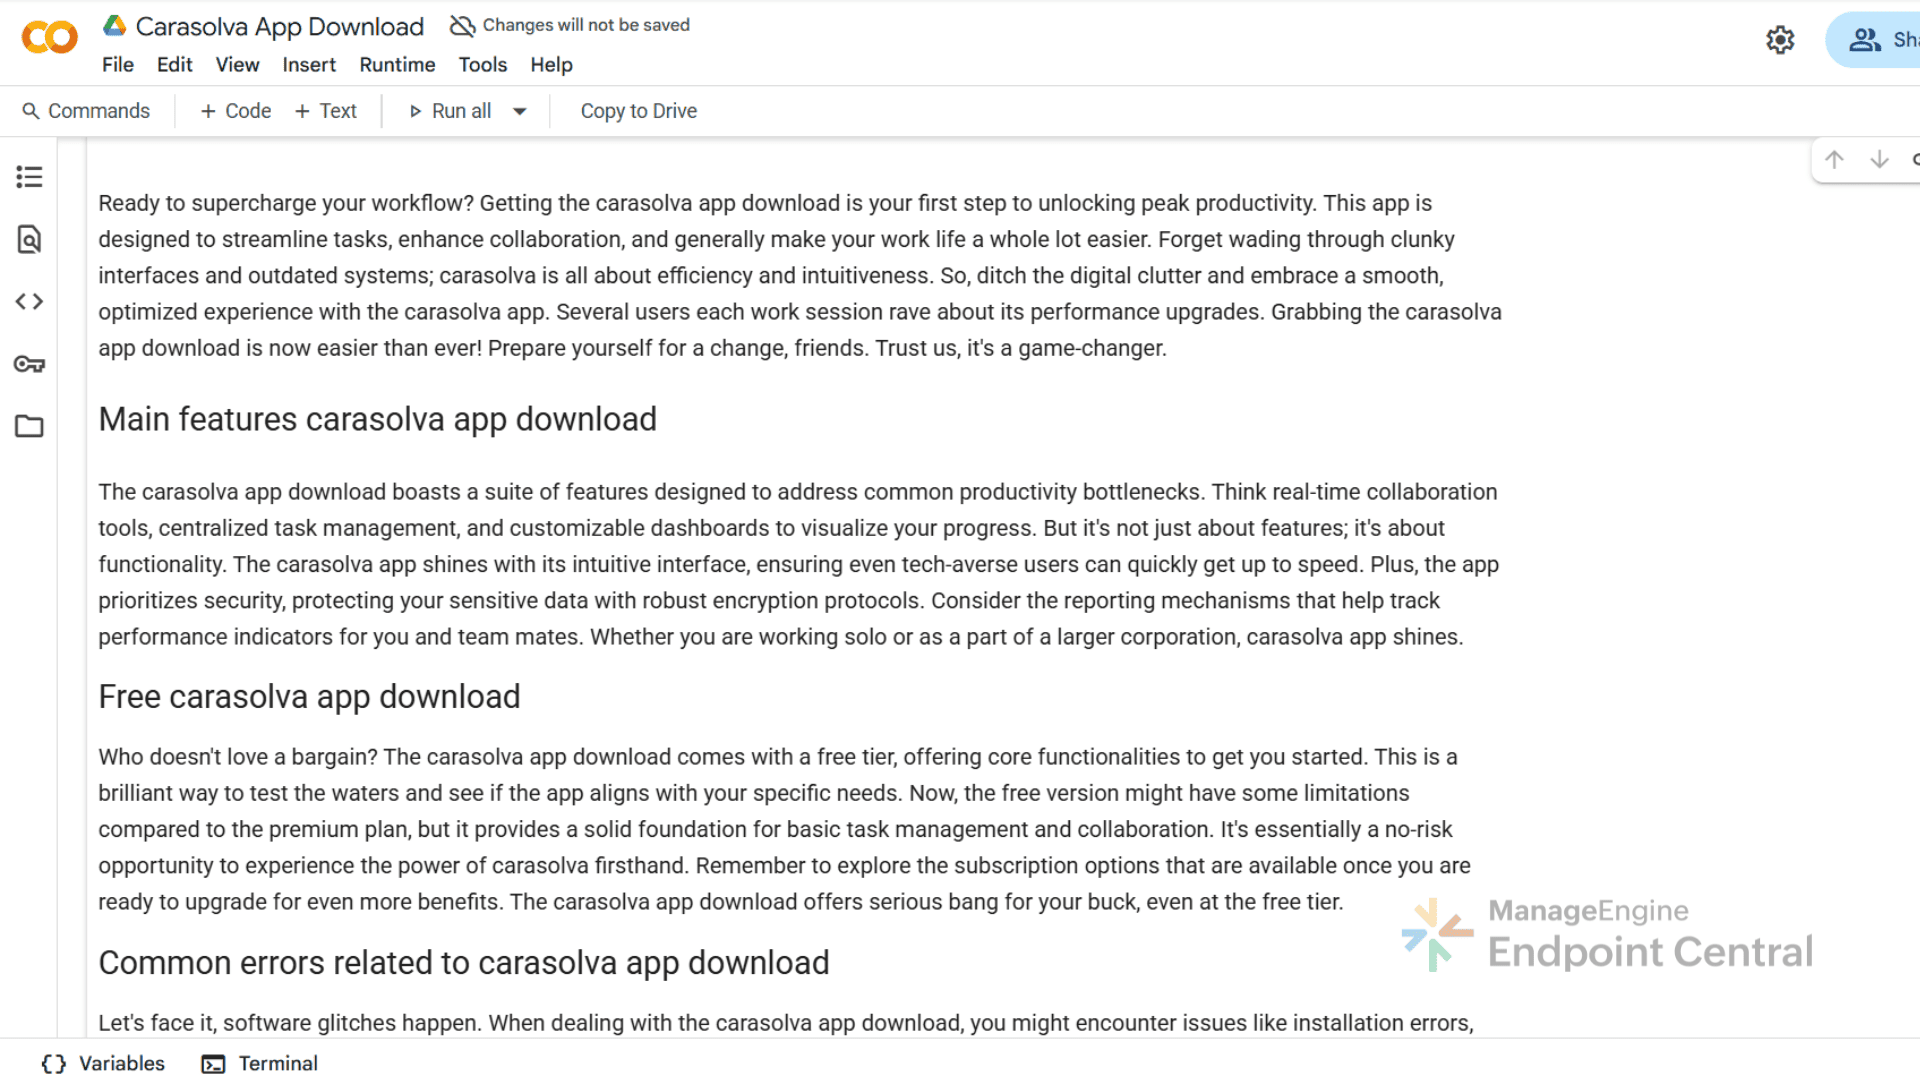The image size is (1920, 1080).
Task: Show the Variables panel
Action: click(103, 1063)
